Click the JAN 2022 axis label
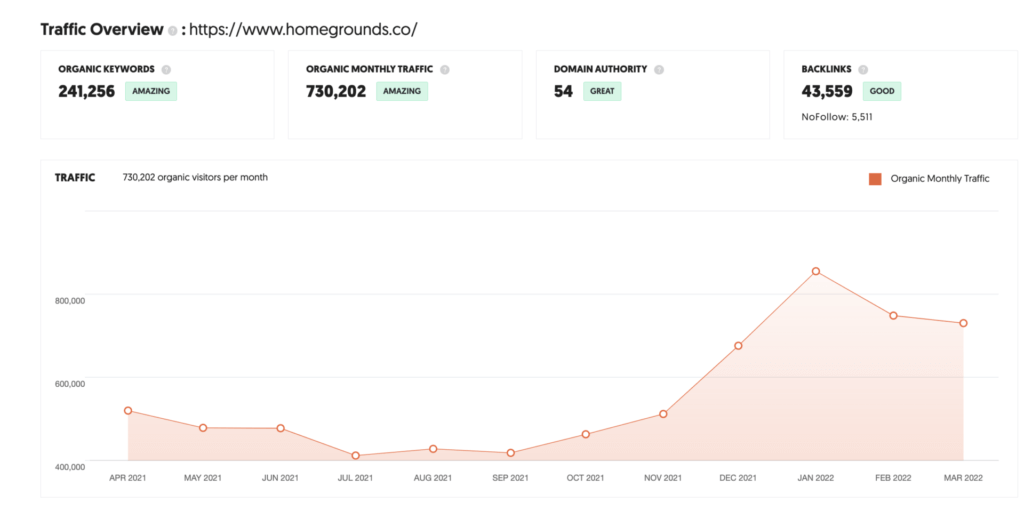Screen dimensions: 1024x510 coord(815,478)
